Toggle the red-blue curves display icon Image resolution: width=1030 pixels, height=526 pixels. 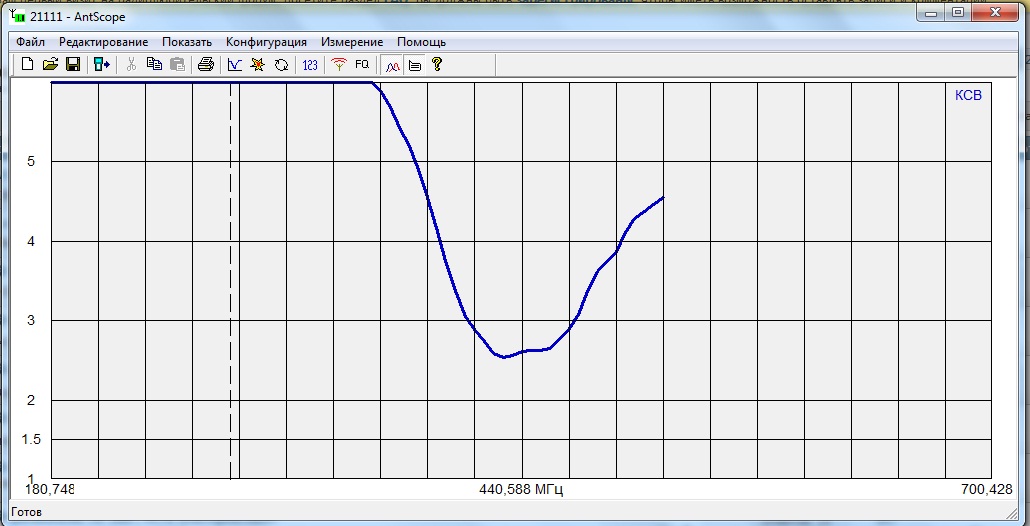[x=392, y=65]
